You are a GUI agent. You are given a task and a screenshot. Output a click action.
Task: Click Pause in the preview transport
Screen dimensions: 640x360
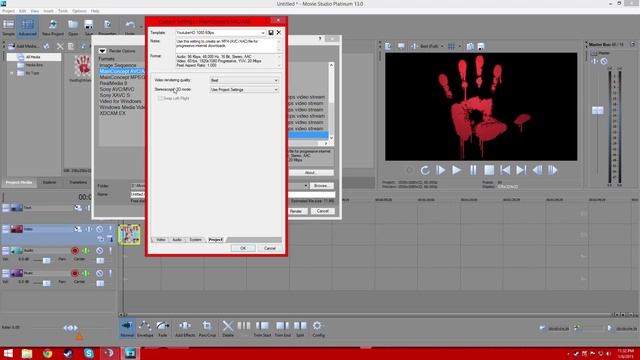pyautogui.click(x=473, y=170)
